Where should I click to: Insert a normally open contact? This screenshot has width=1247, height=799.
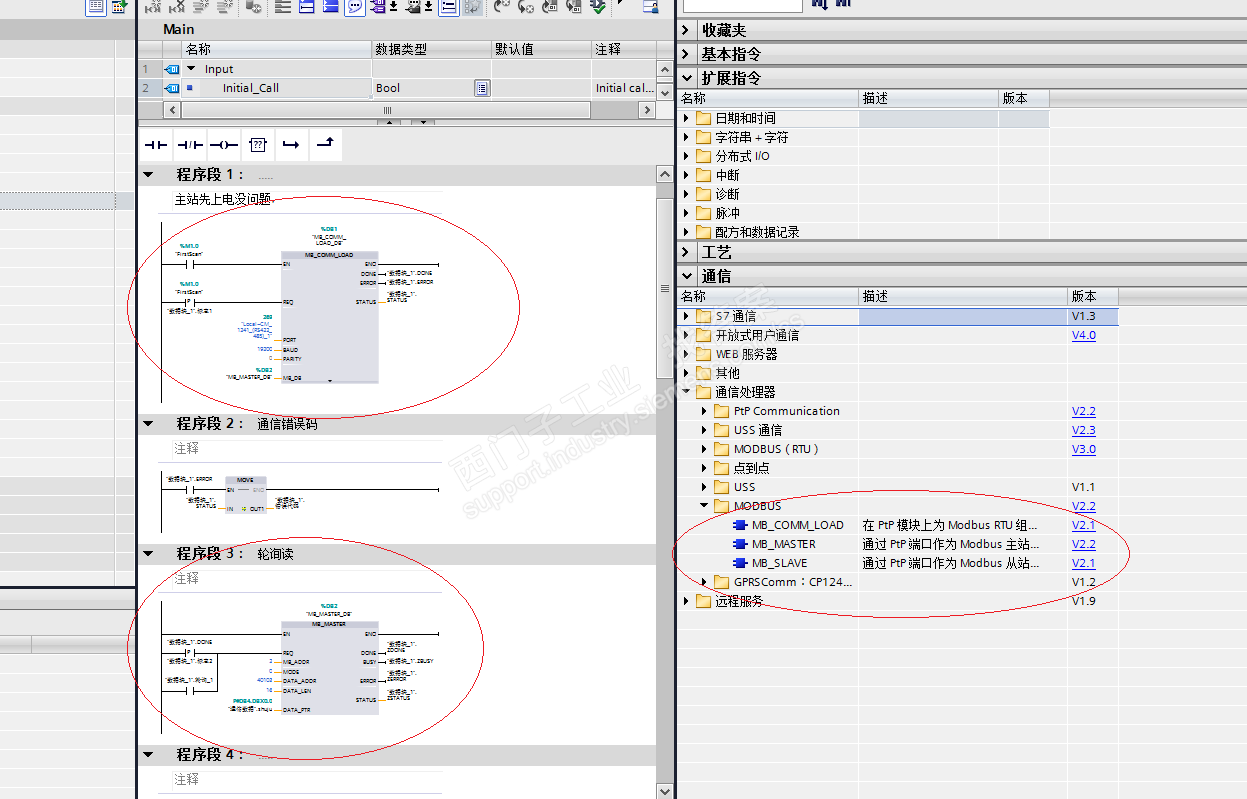[x=156, y=145]
